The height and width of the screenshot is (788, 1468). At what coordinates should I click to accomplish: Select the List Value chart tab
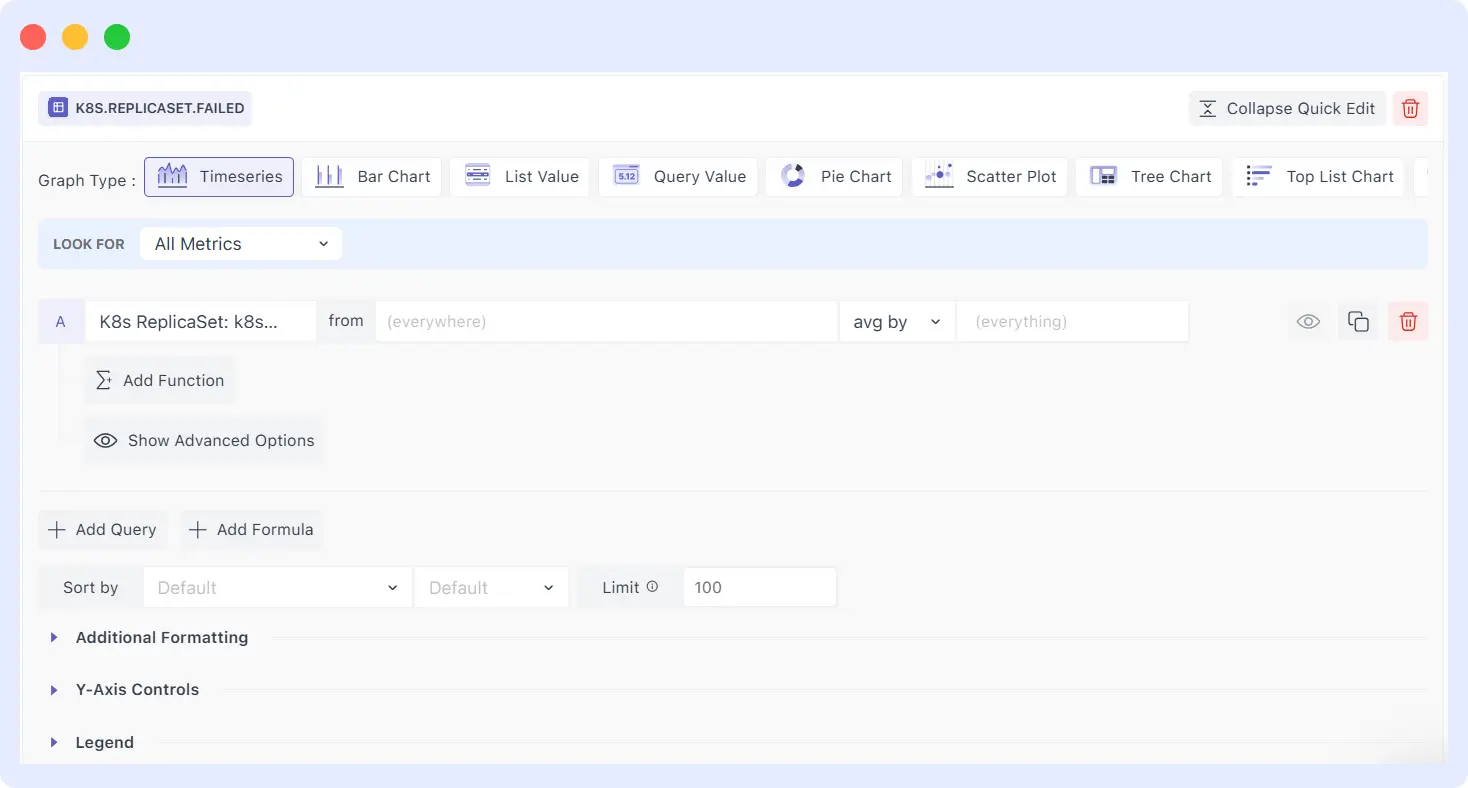click(x=520, y=176)
